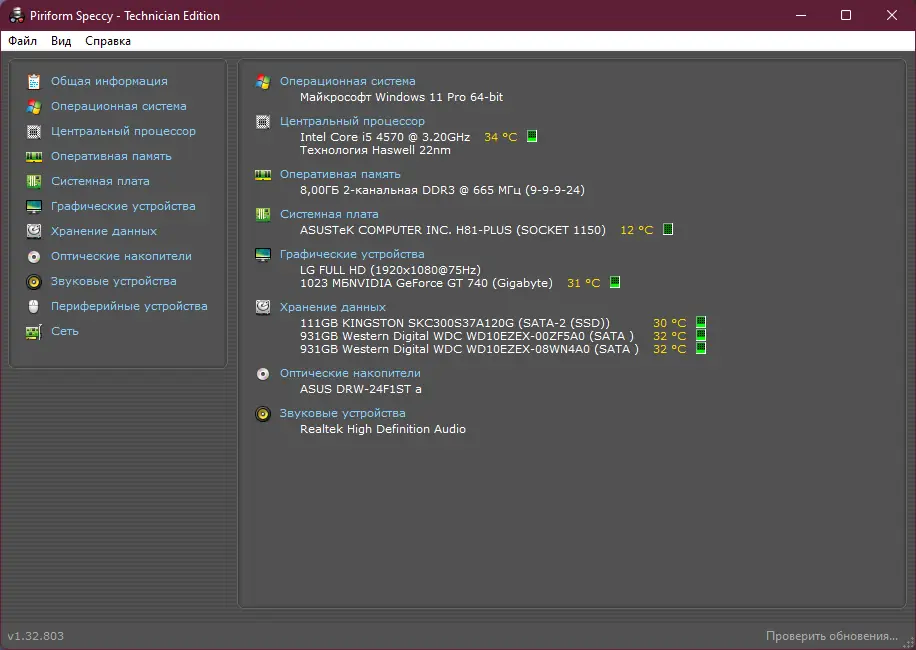Select the Хранение данных disk icon

(36, 231)
